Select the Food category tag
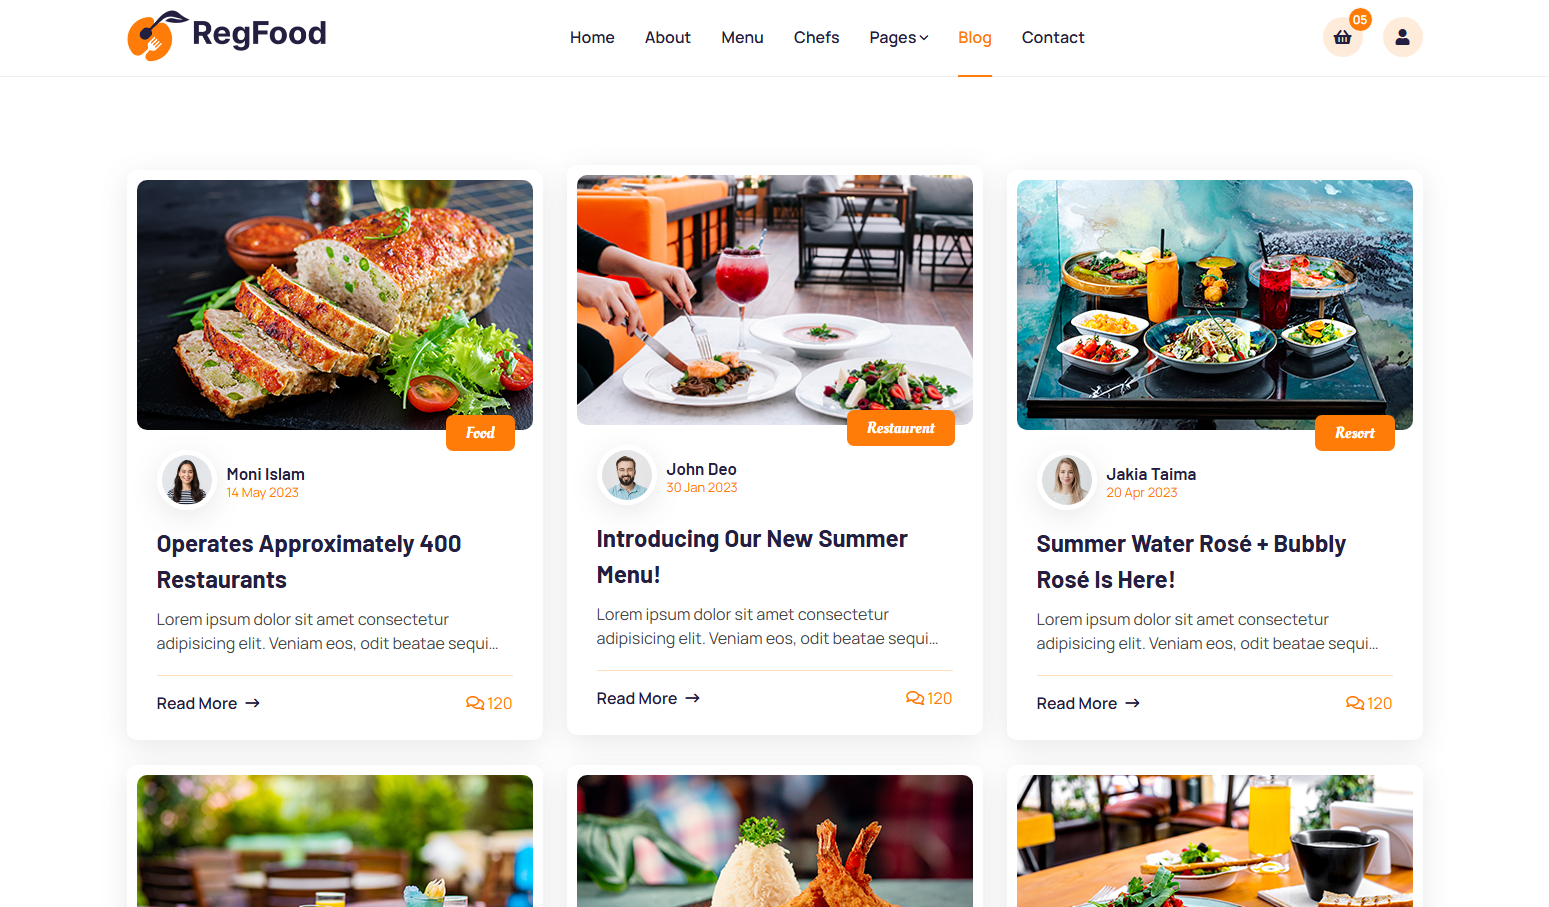1549x907 pixels. (480, 433)
